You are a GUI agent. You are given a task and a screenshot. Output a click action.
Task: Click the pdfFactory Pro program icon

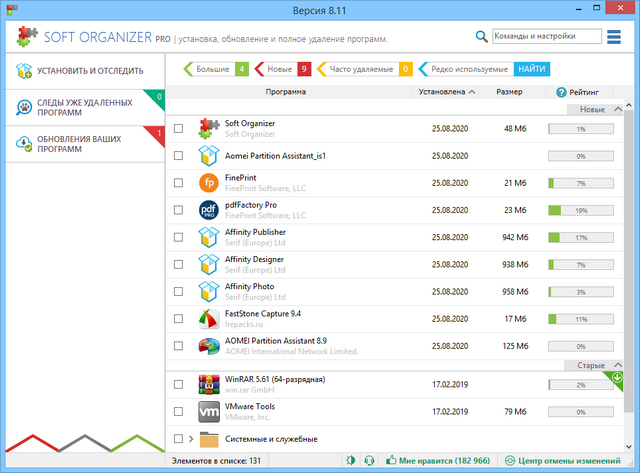[208, 210]
